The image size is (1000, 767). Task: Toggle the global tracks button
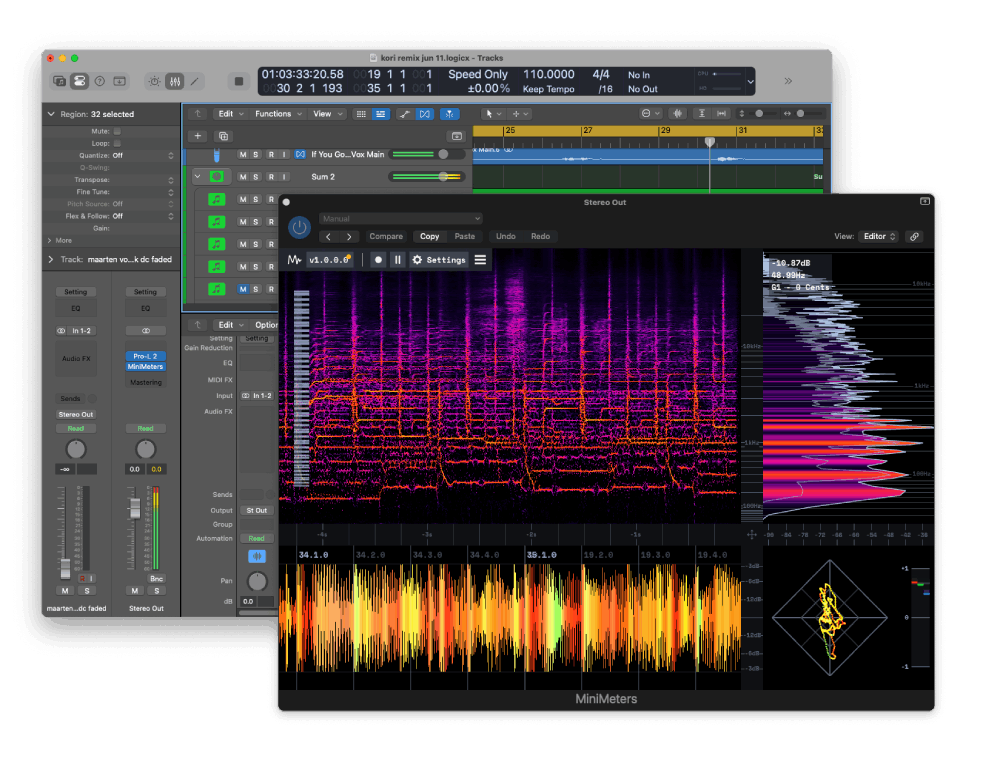457,136
